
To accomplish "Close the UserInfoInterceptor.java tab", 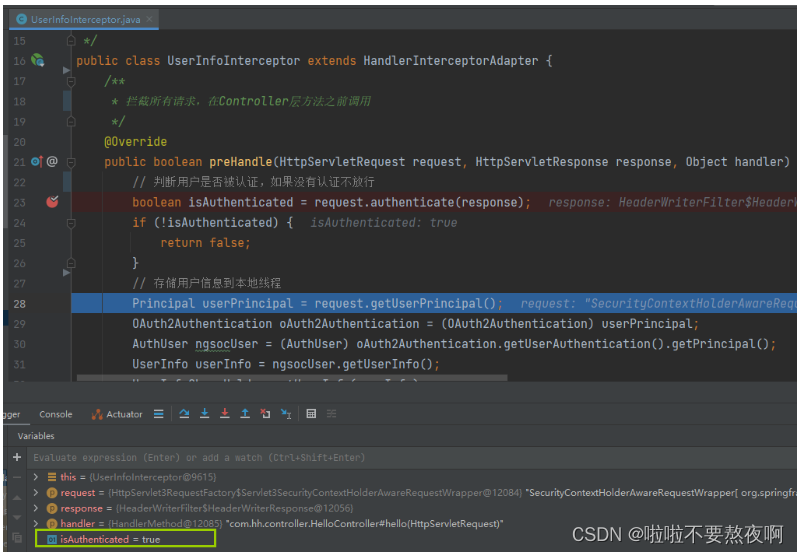I will pyautogui.click(x=149, y=17).
